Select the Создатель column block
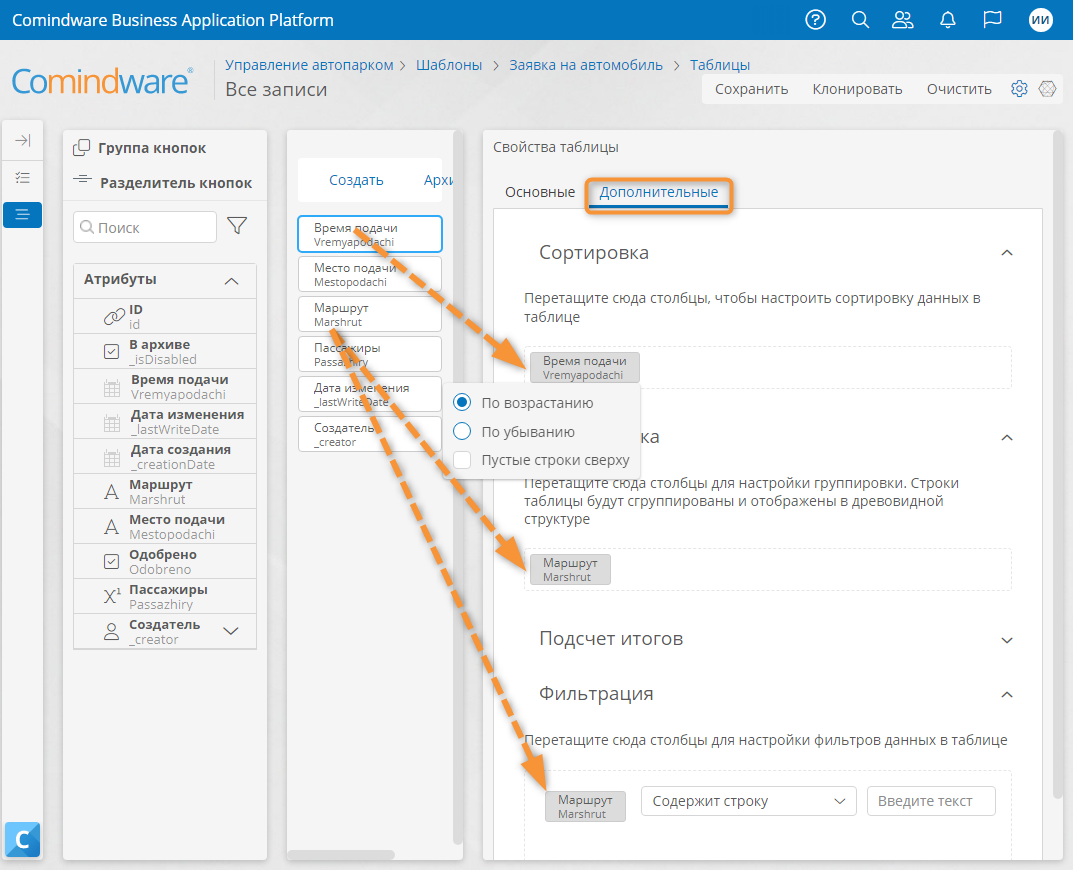The image size is (1073, 870). [370, 434]
